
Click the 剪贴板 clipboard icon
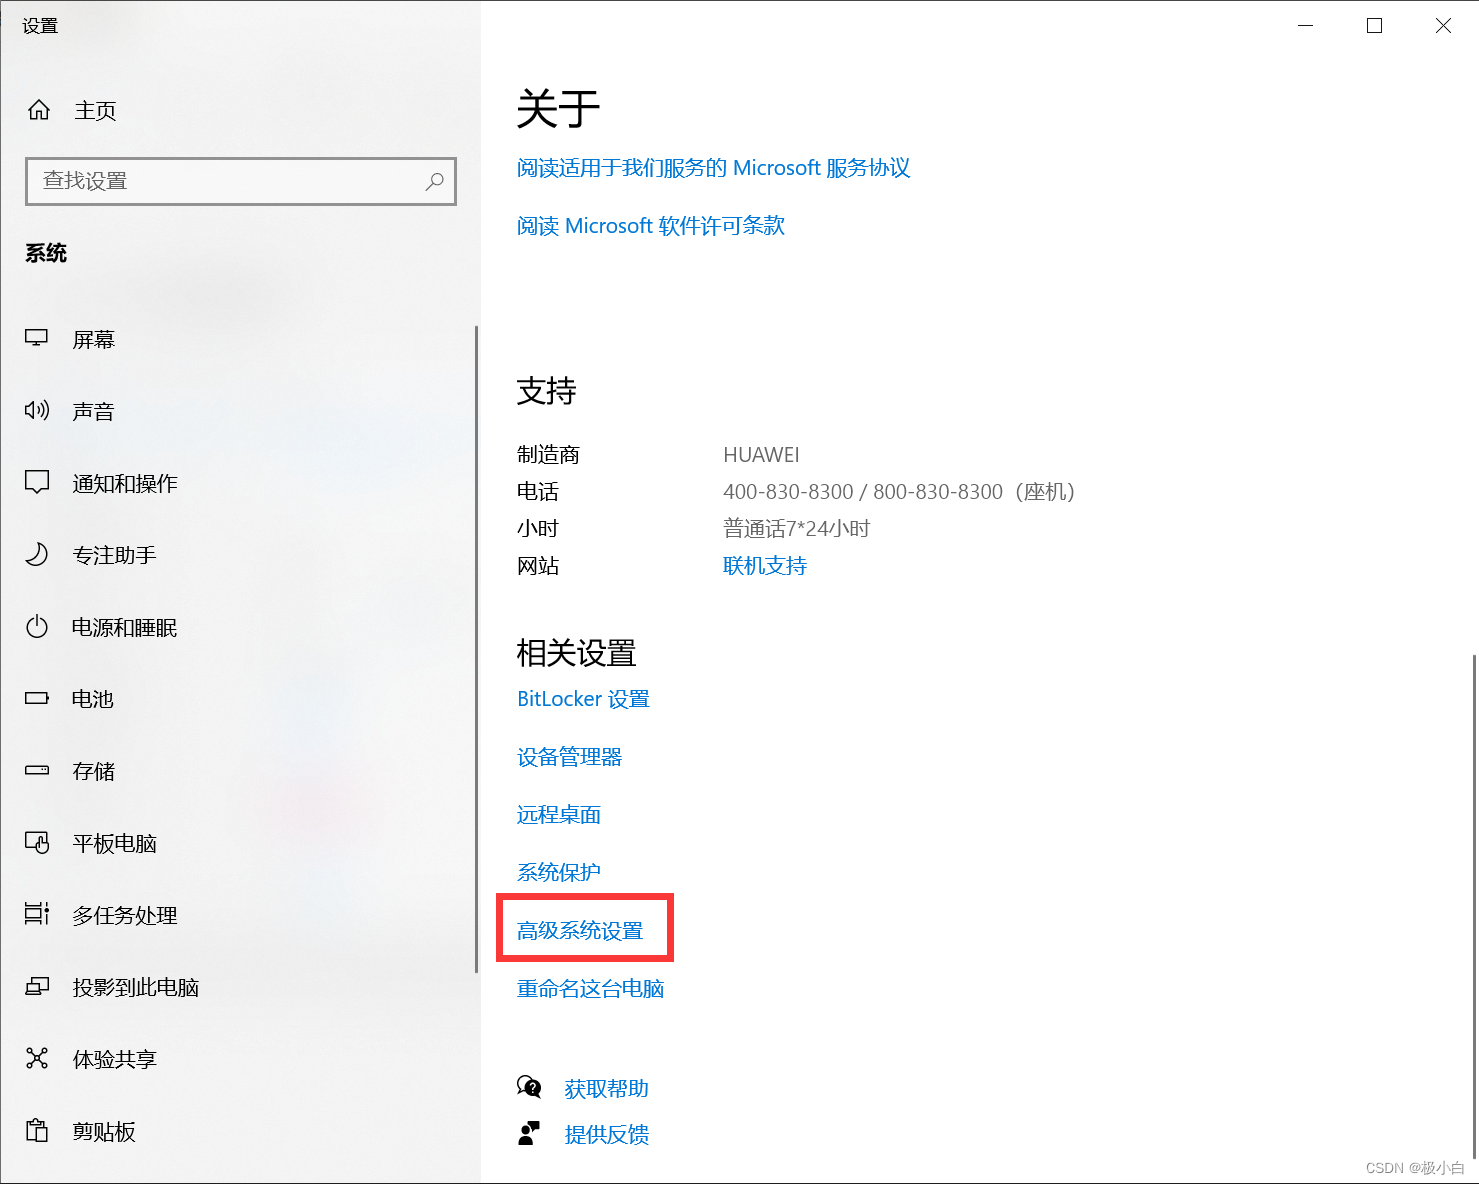click(x=37, y=1131)
